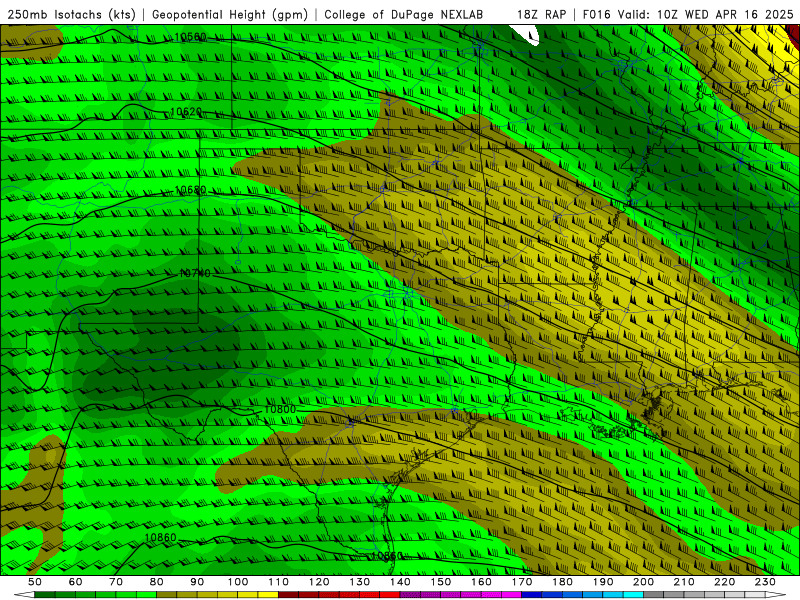The height and width of the screenshot is (600, 800).
Task: Click the 200 label on color scale
Action: click(644, 582)
